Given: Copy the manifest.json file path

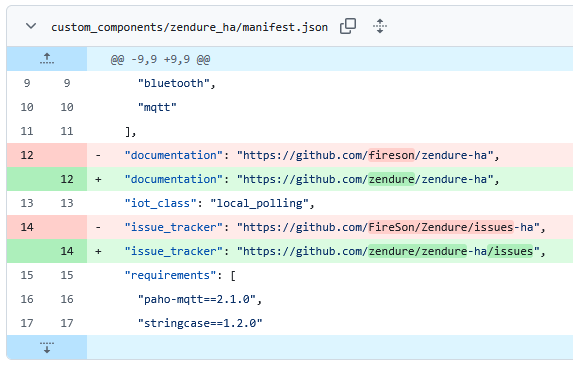Looking at the screenshot, I should (348, 26).
